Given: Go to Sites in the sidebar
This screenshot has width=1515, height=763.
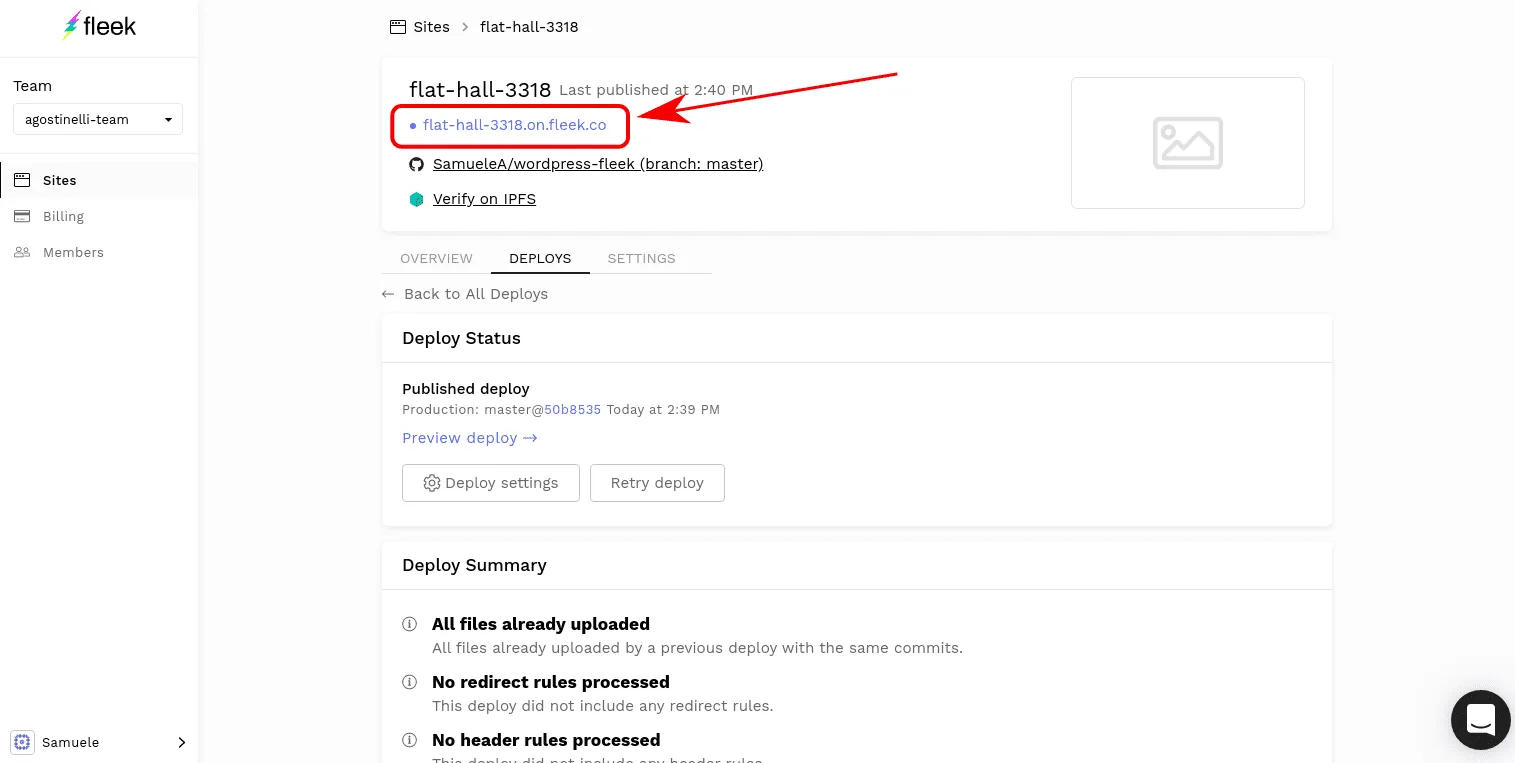Looking at the screenshot, I should pyautogui.click(x=59, y=180).
